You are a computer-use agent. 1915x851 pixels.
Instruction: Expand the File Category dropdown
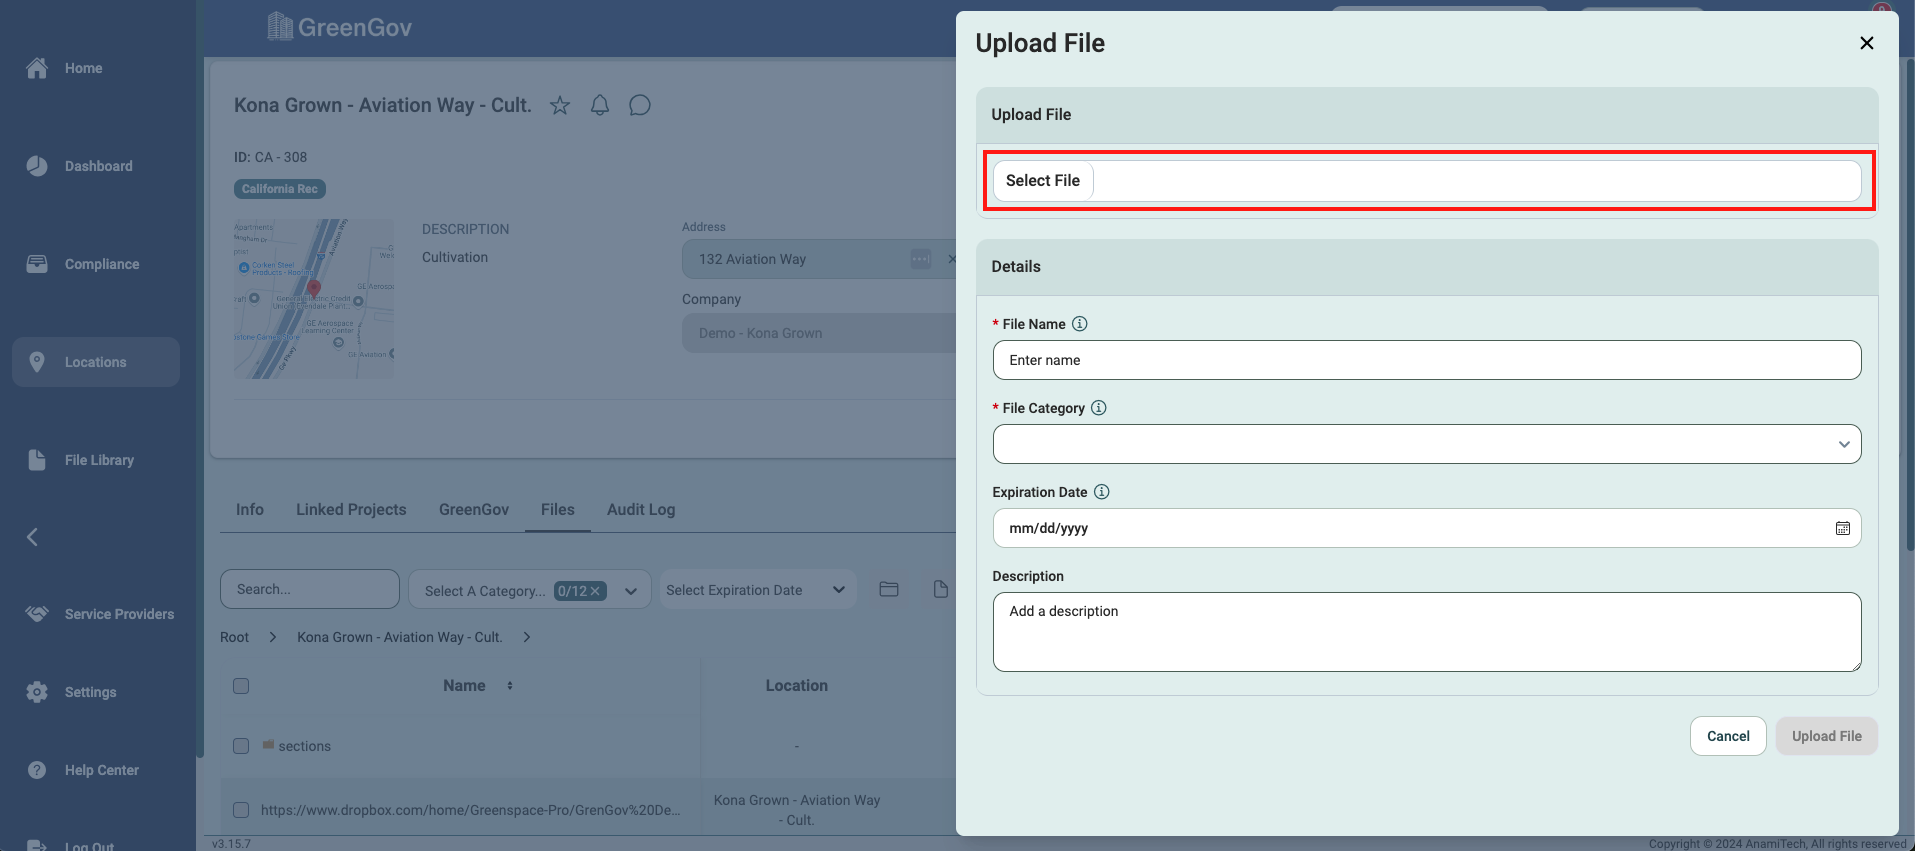(x=1426, y=444)
